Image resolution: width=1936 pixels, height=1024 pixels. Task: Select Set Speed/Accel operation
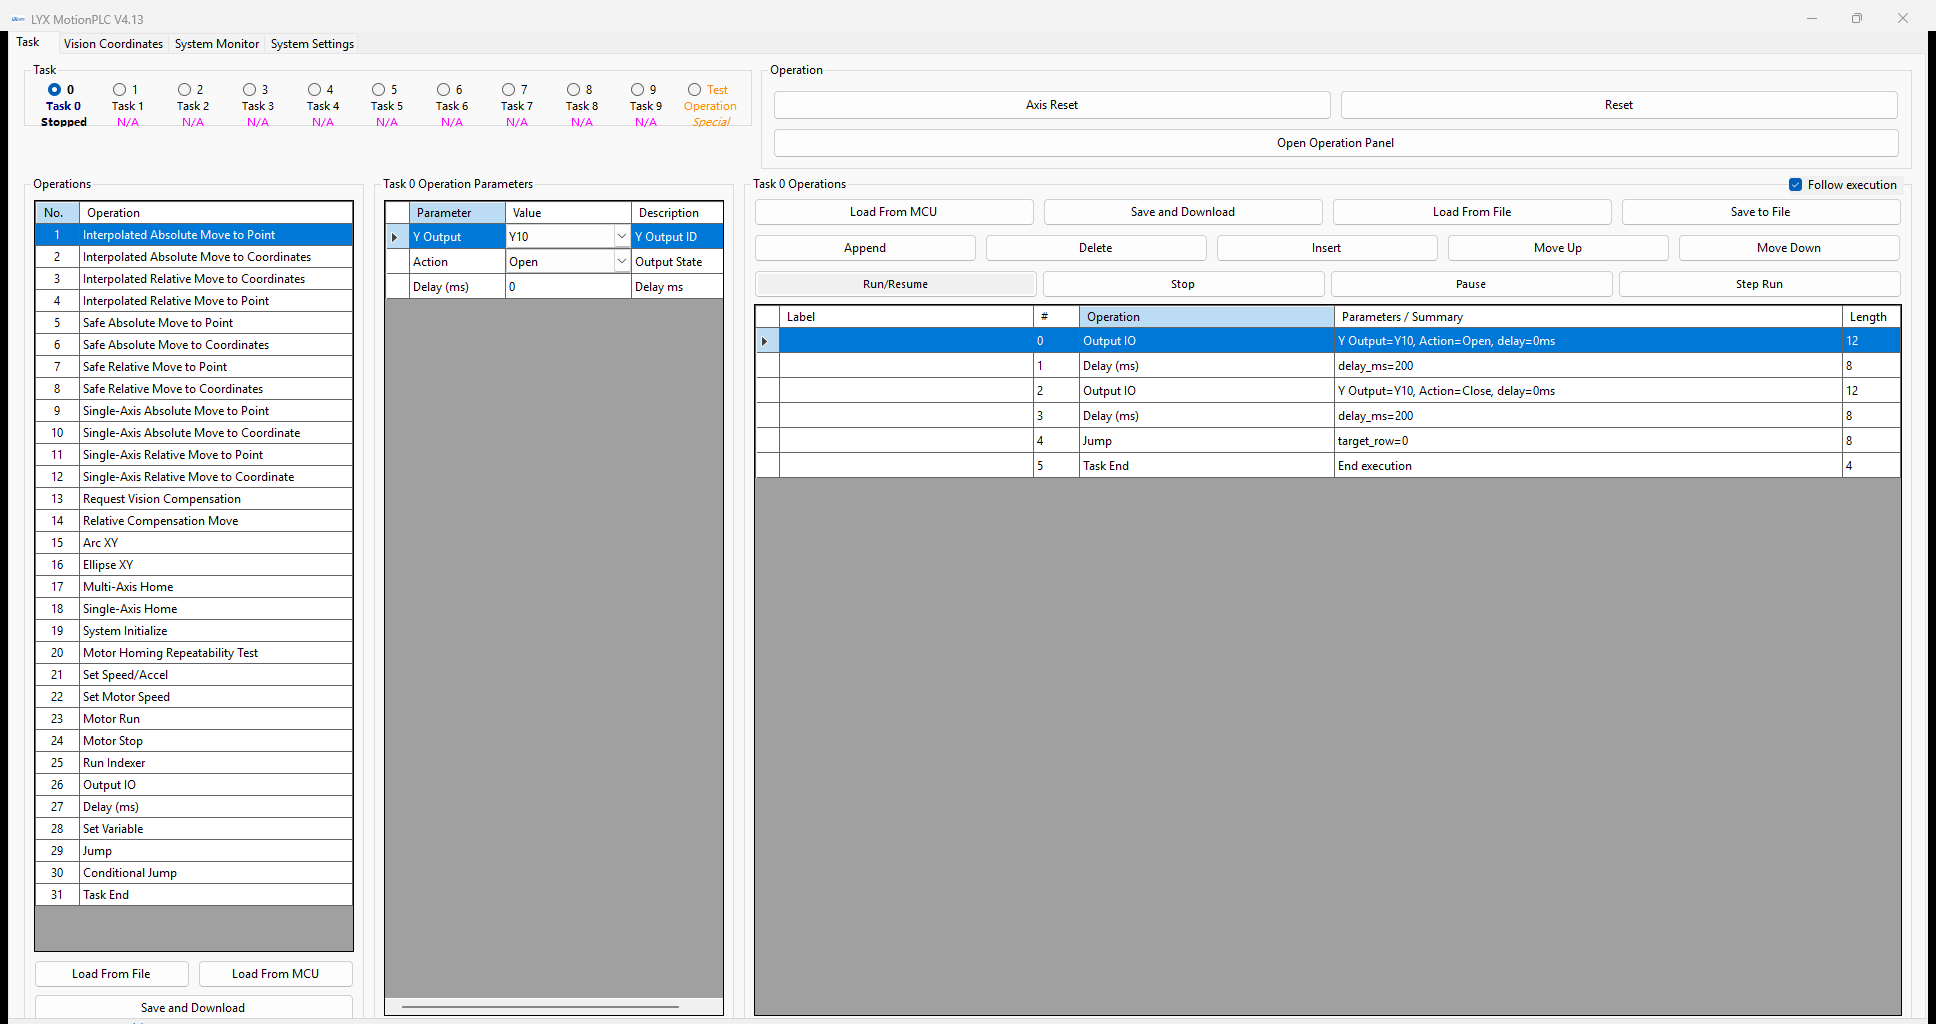click(194, 675)
